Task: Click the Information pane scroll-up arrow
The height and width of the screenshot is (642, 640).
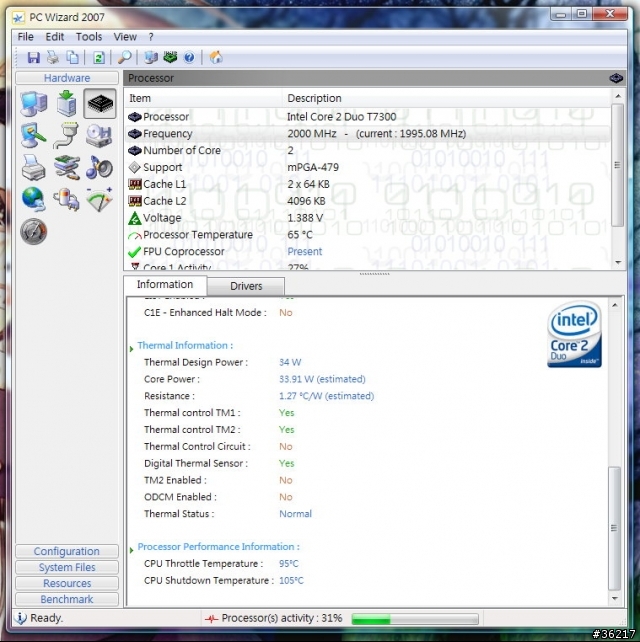Action: [x=615, y=305]
